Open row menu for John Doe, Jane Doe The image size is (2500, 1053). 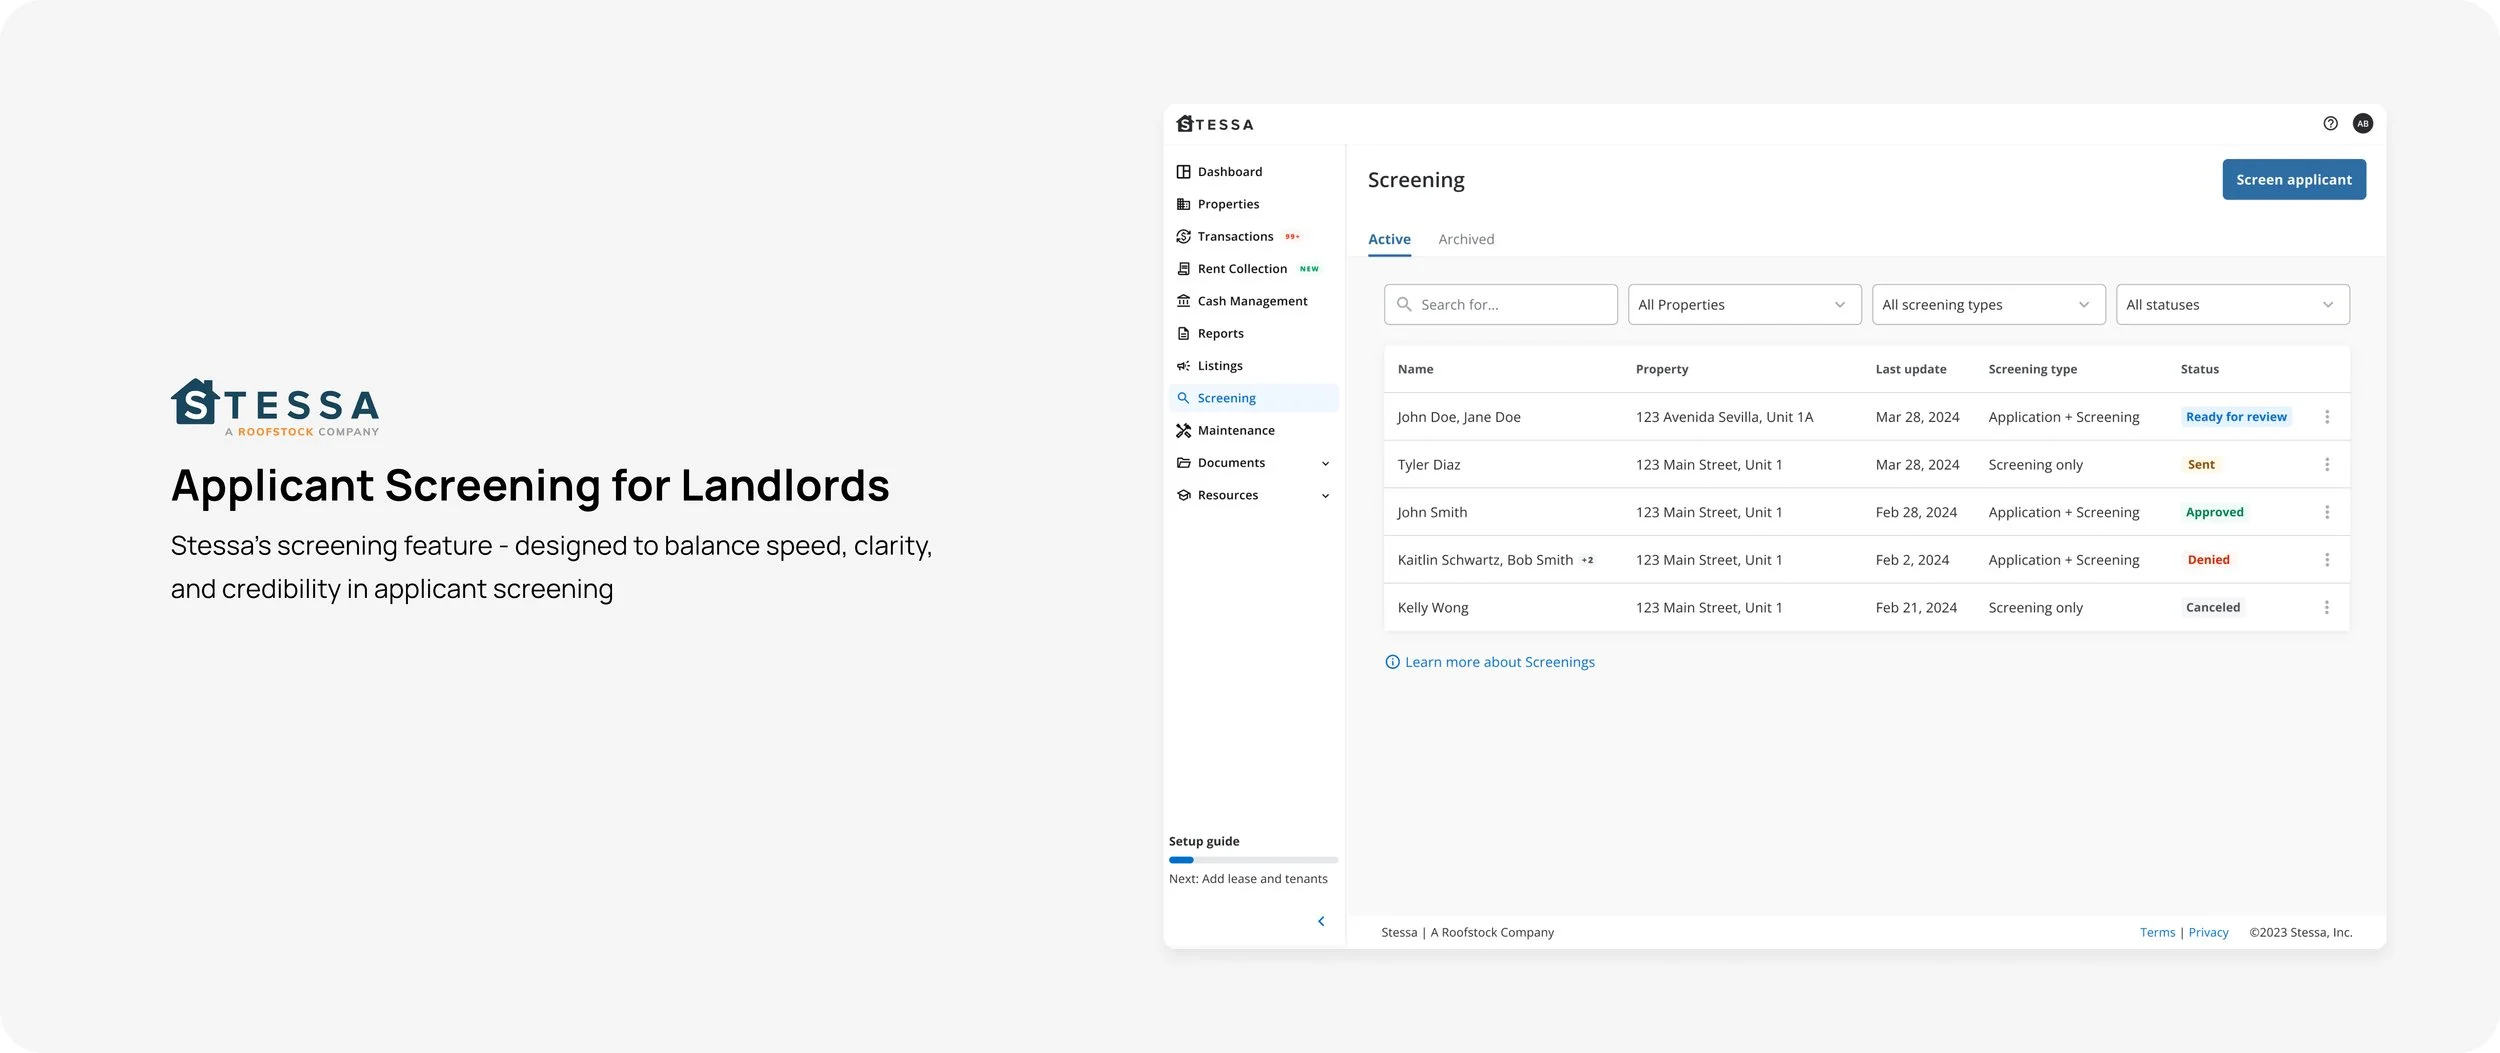(x=2327, y=417)
